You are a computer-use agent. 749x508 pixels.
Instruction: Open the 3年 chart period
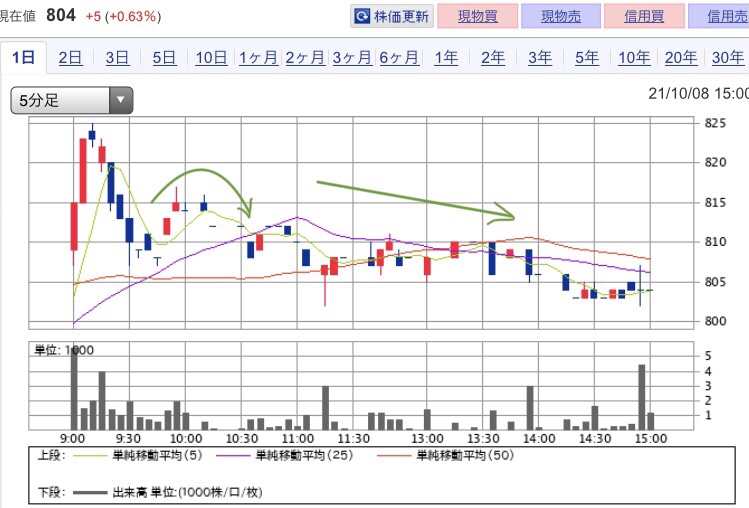point(540,58)
